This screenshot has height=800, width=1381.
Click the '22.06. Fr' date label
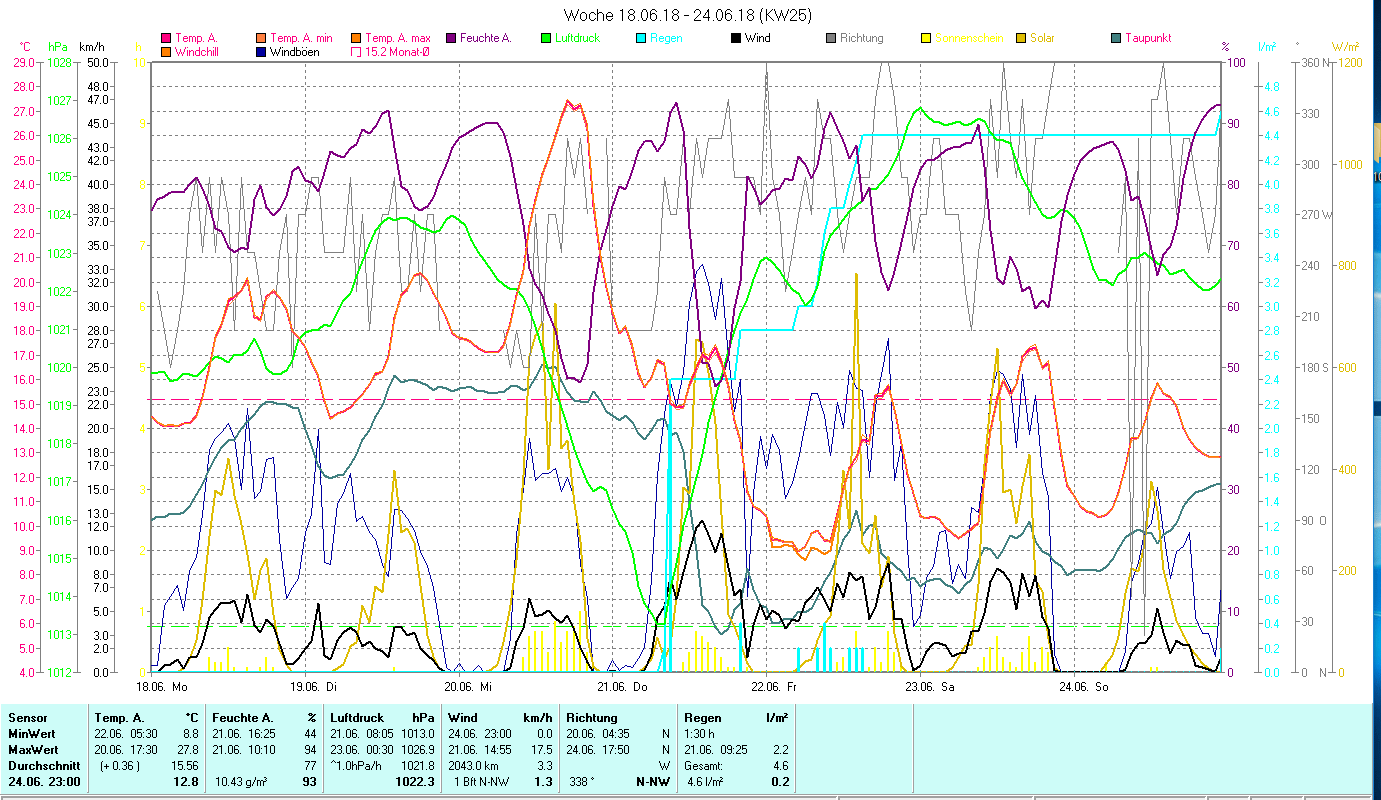[x=776, y=687]
